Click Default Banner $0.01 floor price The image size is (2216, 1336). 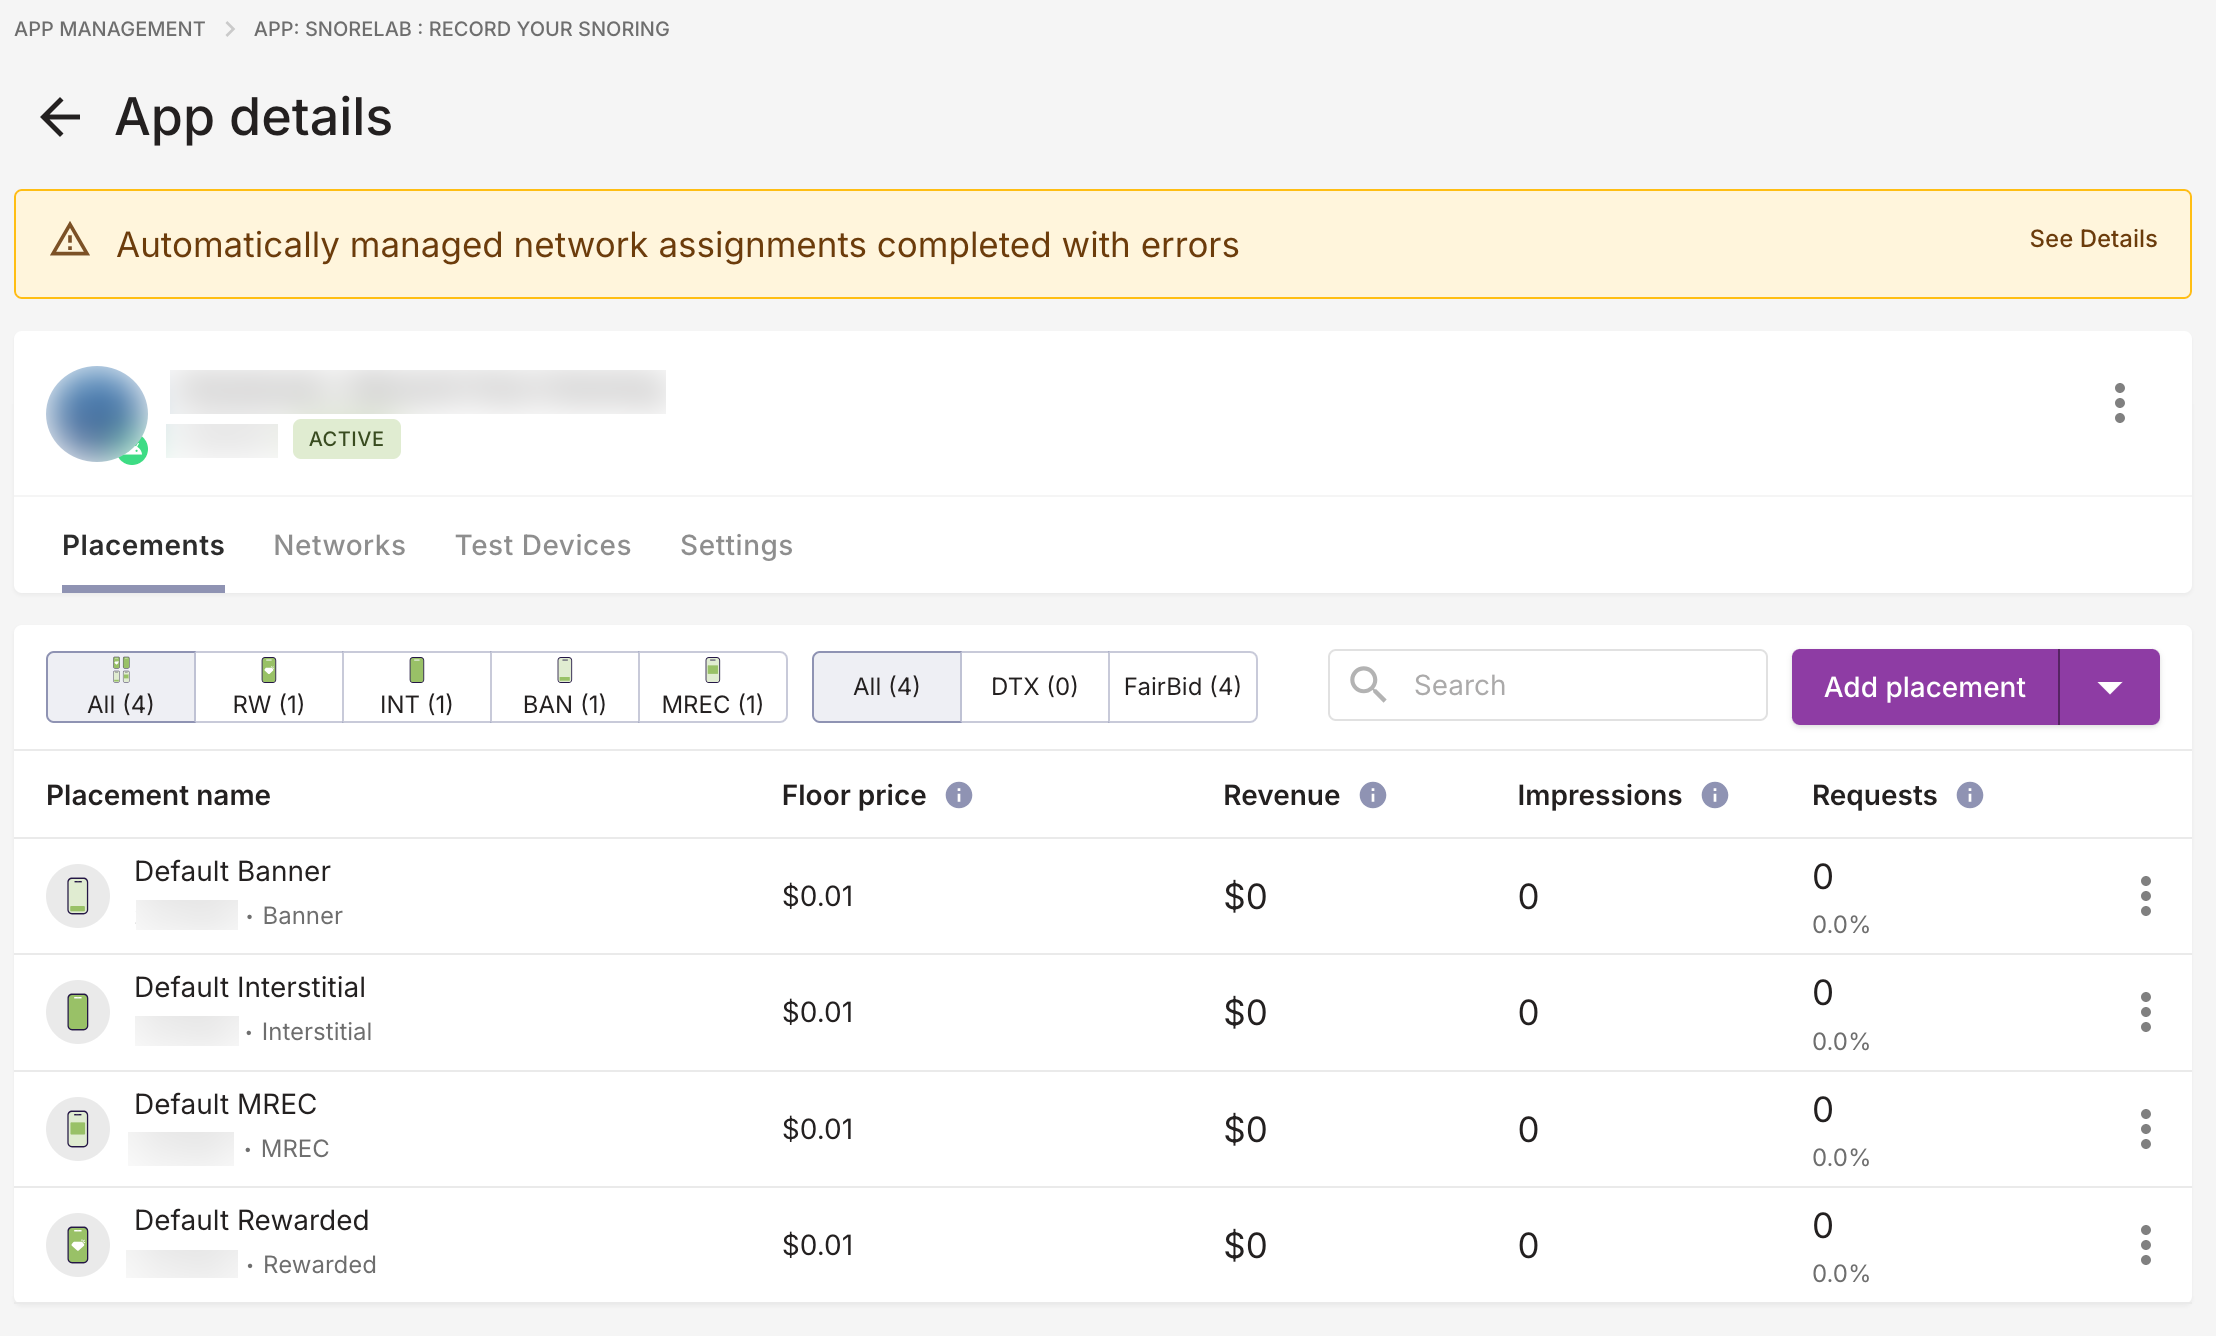(x=818, y=896)
